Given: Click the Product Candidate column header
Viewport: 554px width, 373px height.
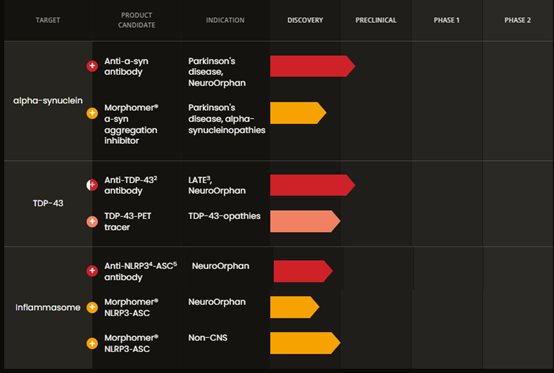Looking at the screenshot, I should point(137,20).
